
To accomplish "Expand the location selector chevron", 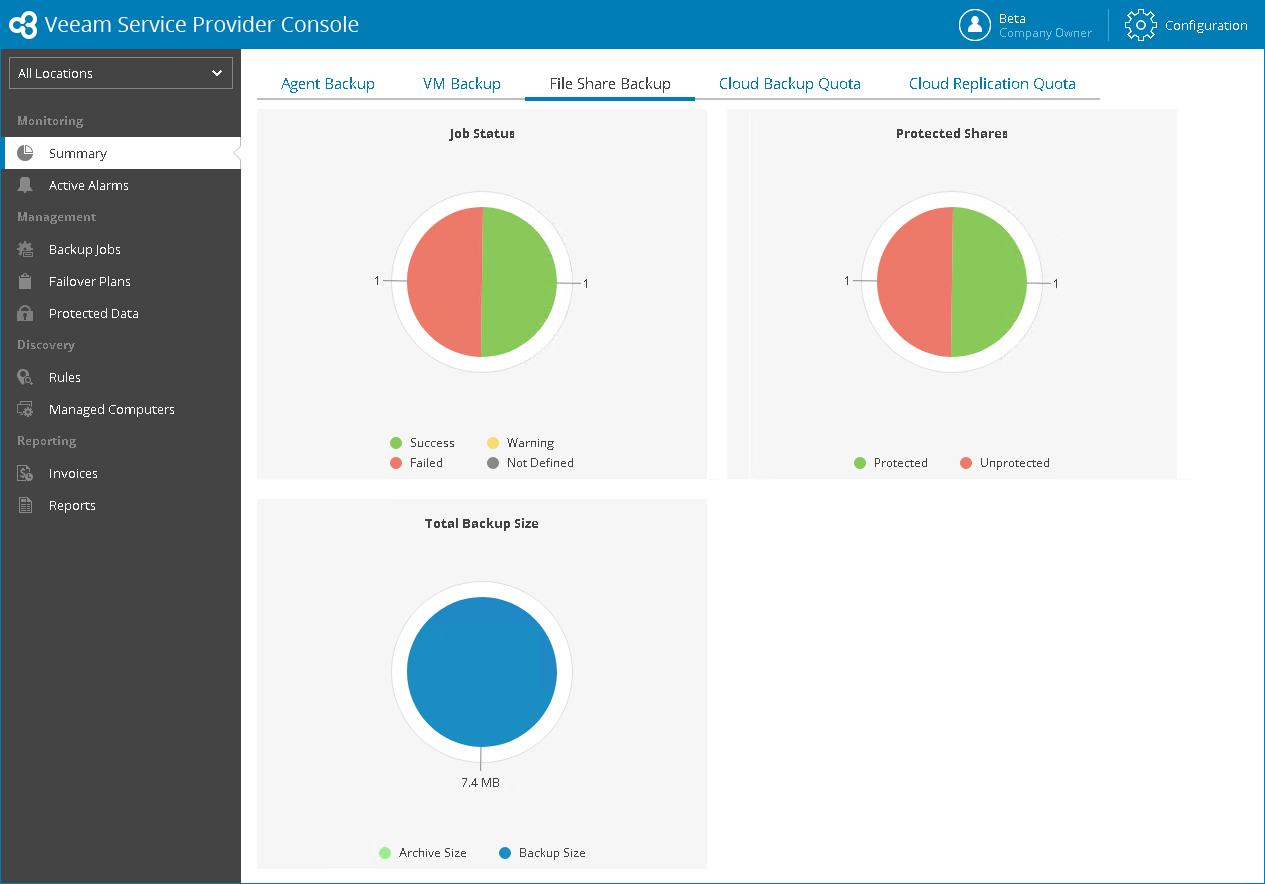I will (217, 73).
